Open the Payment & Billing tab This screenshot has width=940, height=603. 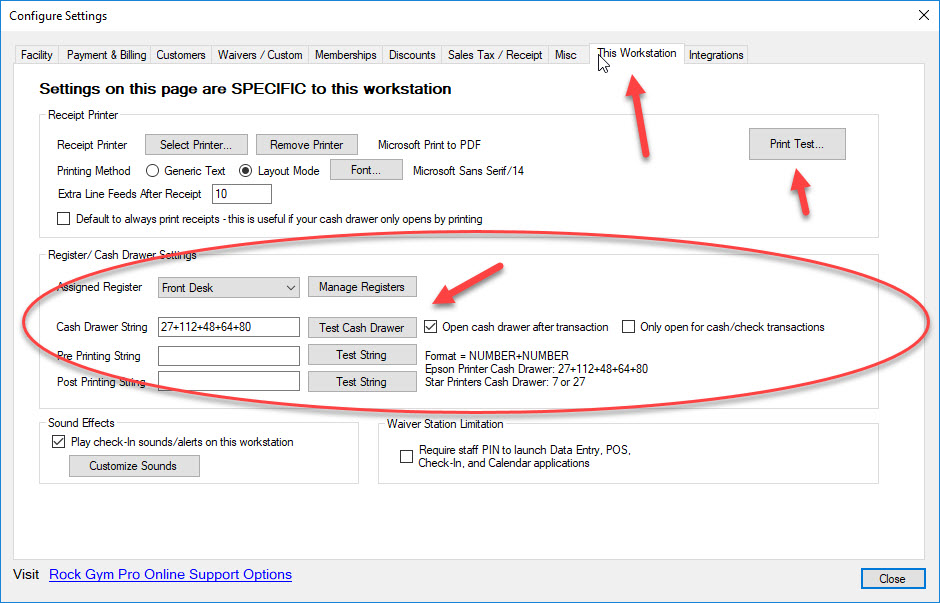106,55
